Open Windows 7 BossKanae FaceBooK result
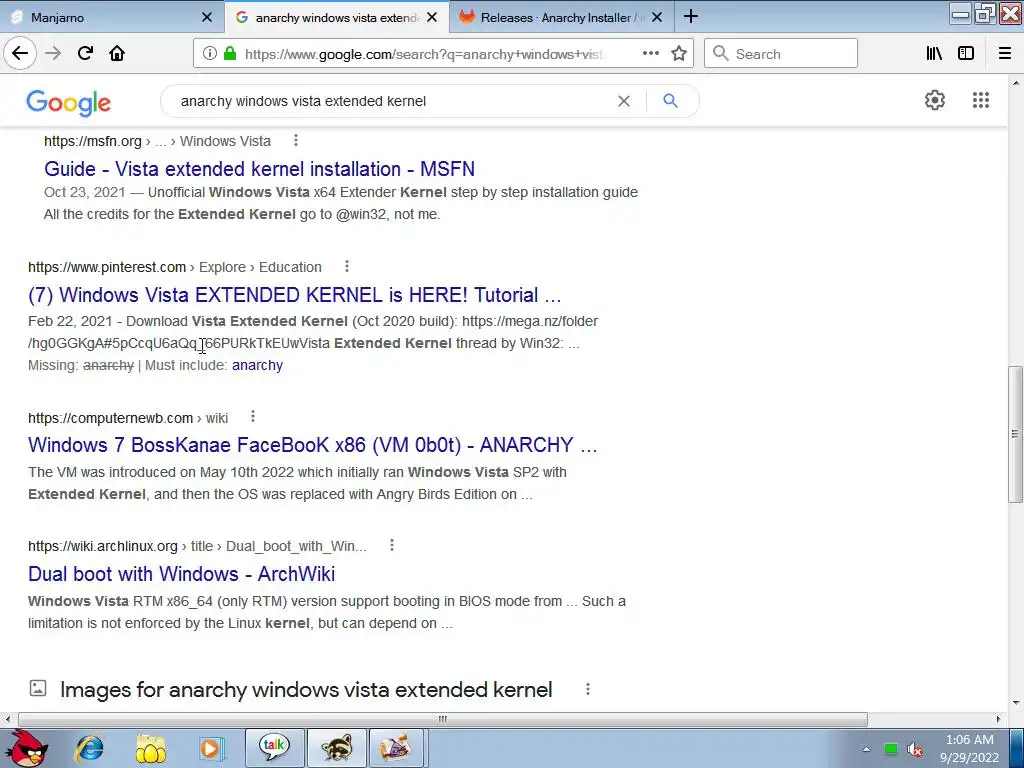 (x=313, y=445)
